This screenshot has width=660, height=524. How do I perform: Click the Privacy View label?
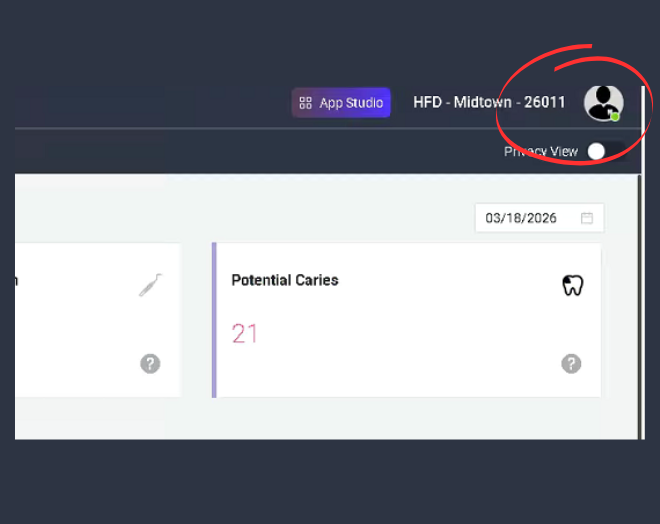coord(541,151)
